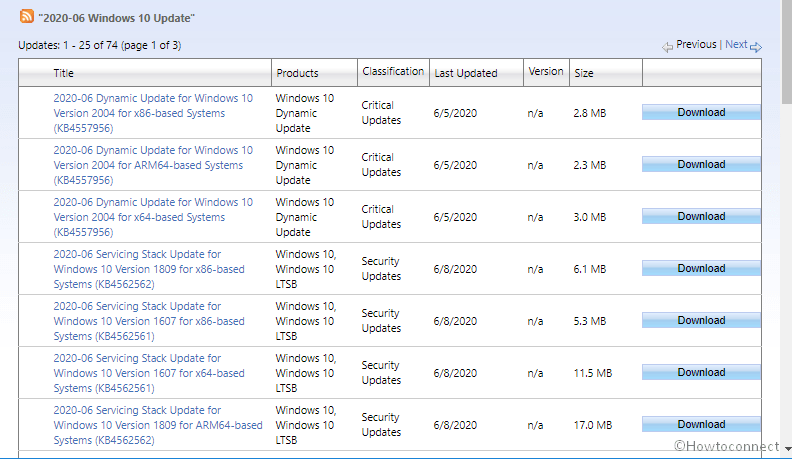792x459 pixels.
Task: Open Servicing Stack 1607 x64-based KB4562561 link
Action: coord(149,373)
